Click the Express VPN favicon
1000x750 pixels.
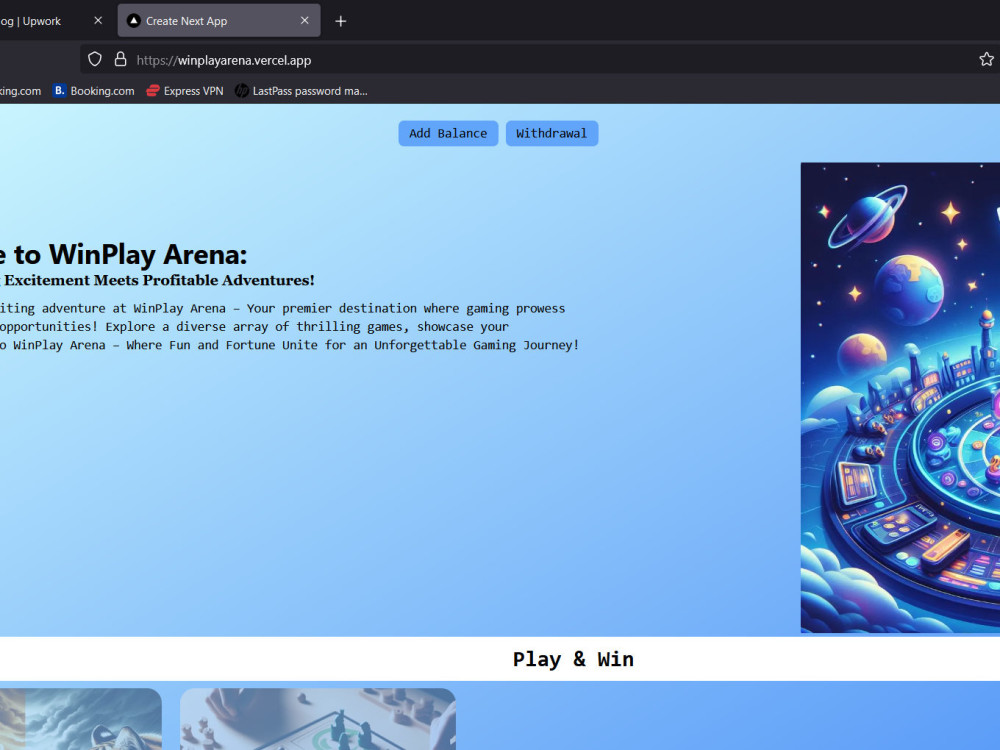(x=152, y=91)
